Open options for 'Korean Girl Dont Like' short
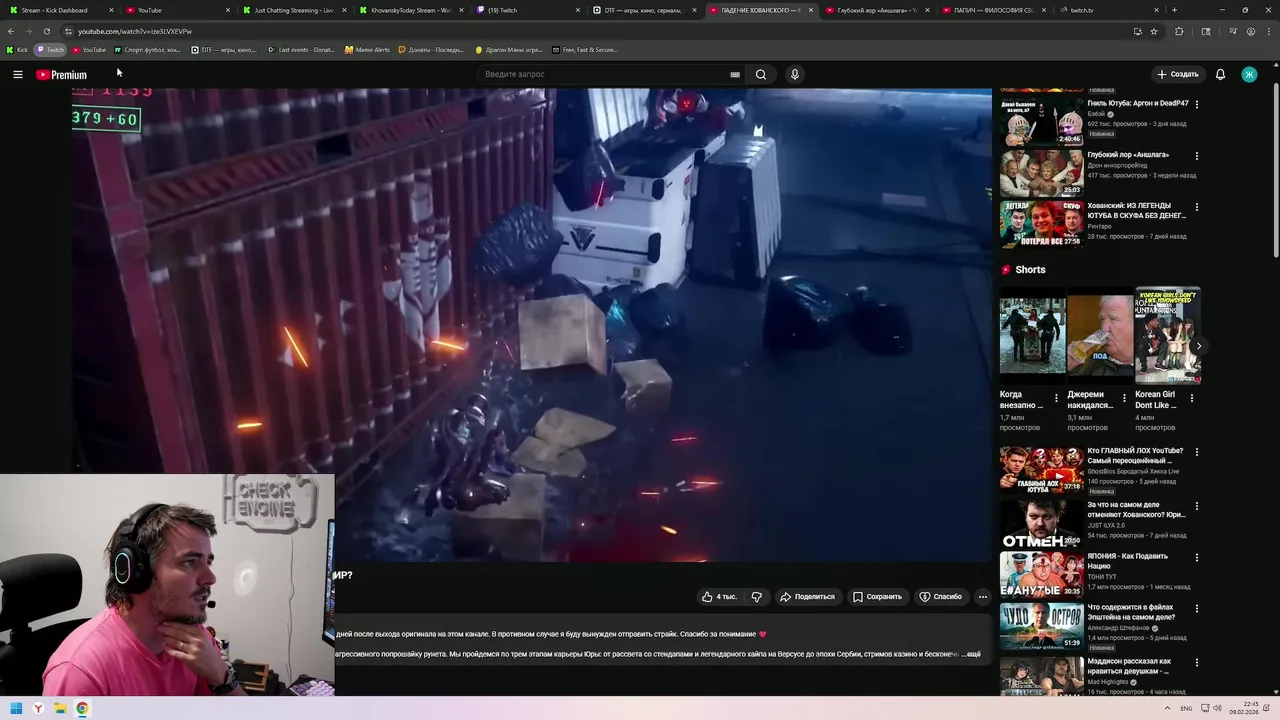The height and width of the screenshot is (720, 1280). [1191, 398]
